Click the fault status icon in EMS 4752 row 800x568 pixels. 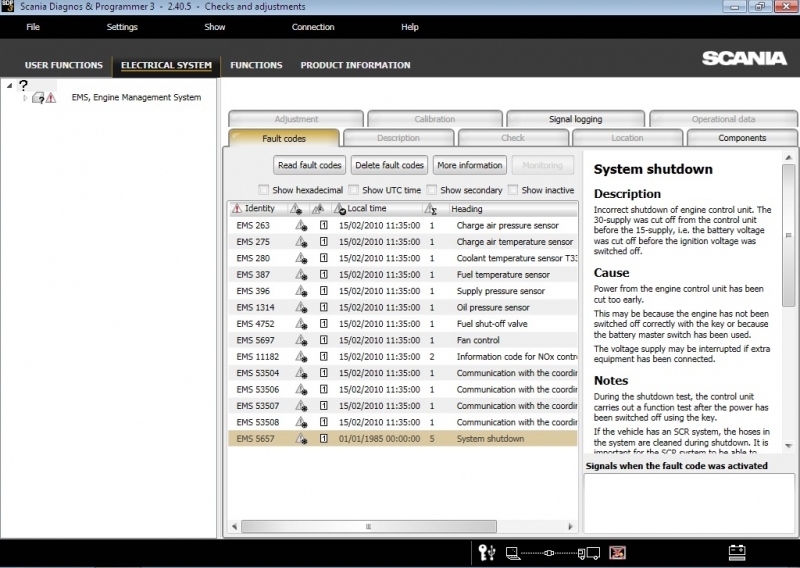[301, 324]
